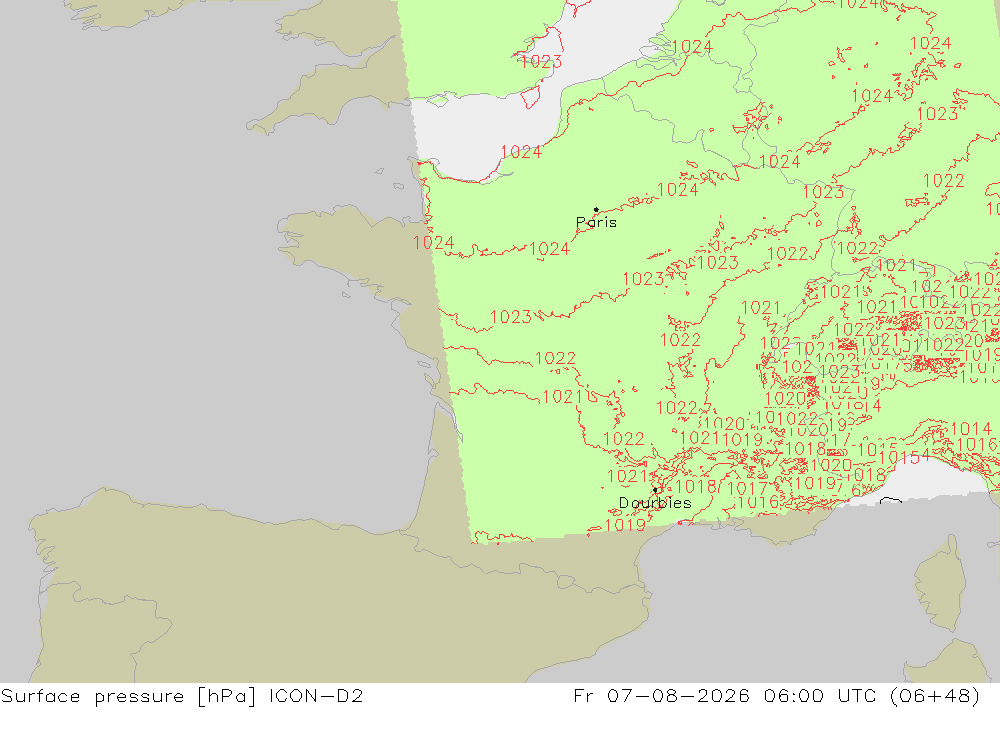The width and height of the screenshot is (1000, 733).
Task: Click the Paris city label
Action: pyautogui.click(x=596, y=222)
